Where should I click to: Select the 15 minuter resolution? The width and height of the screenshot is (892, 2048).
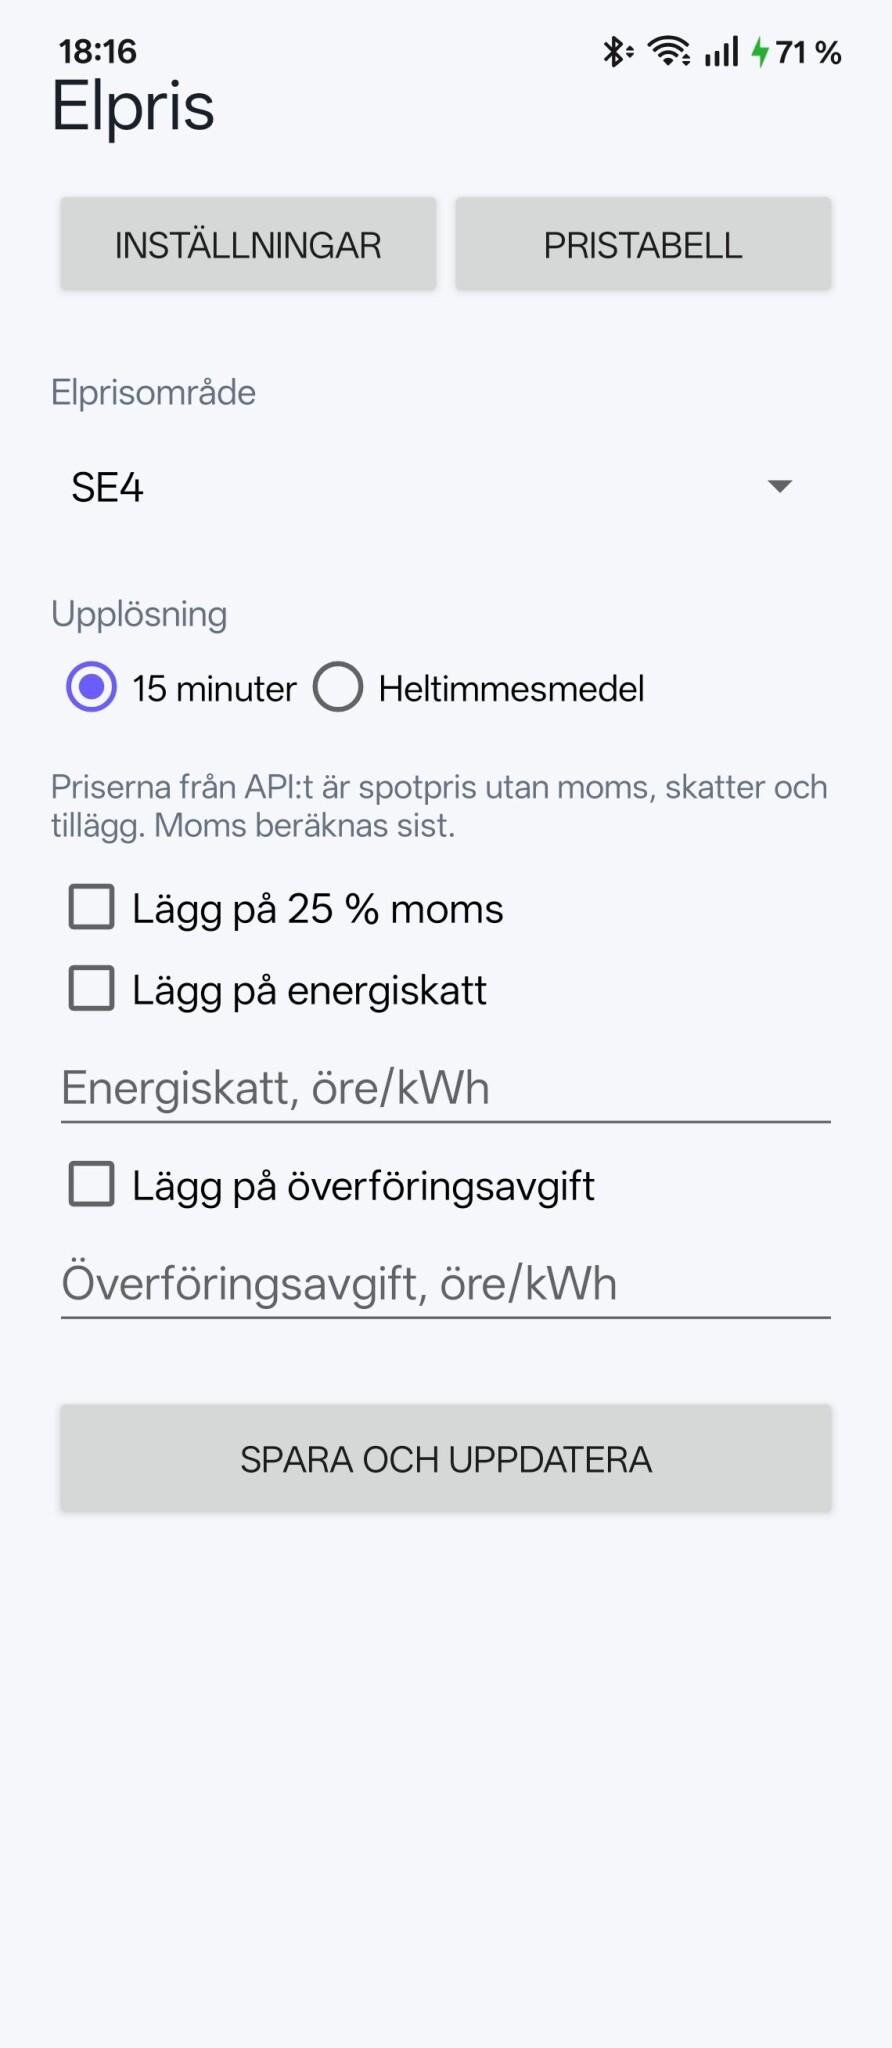[x=182, y=688]
